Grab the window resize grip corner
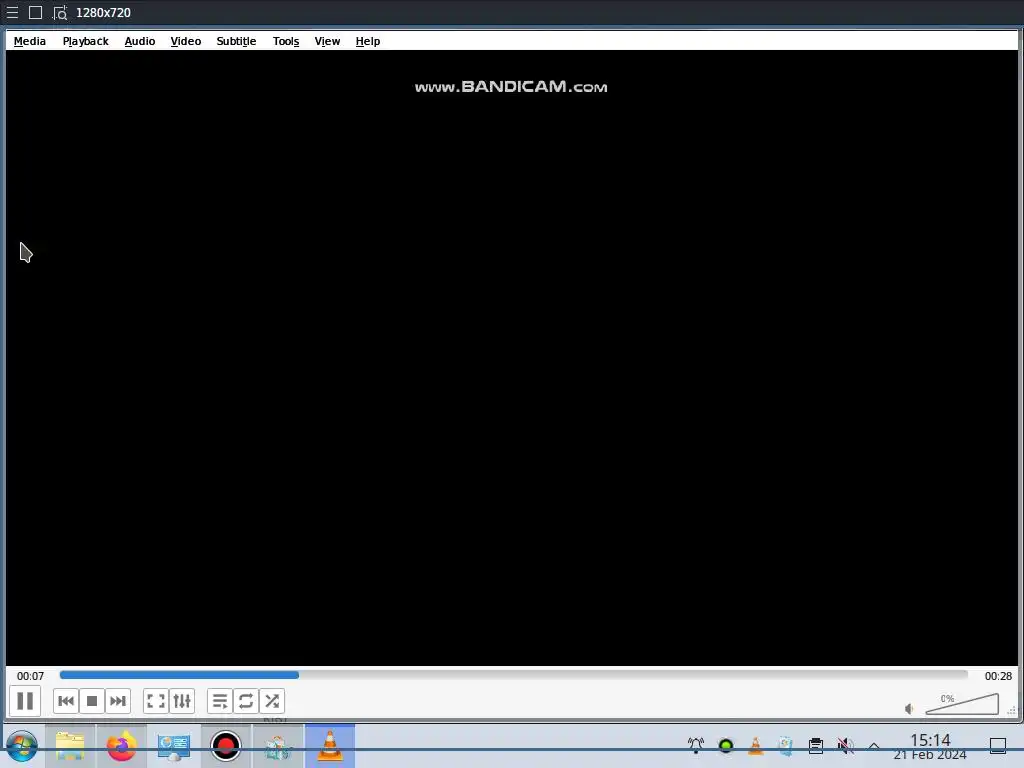The width and height of the screenshot is (1024, 768). 1012,711
